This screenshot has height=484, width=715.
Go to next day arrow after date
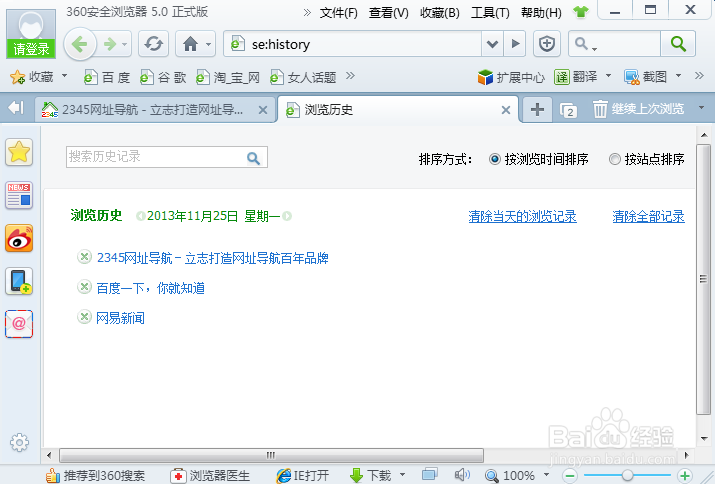[x=287, y=216]
